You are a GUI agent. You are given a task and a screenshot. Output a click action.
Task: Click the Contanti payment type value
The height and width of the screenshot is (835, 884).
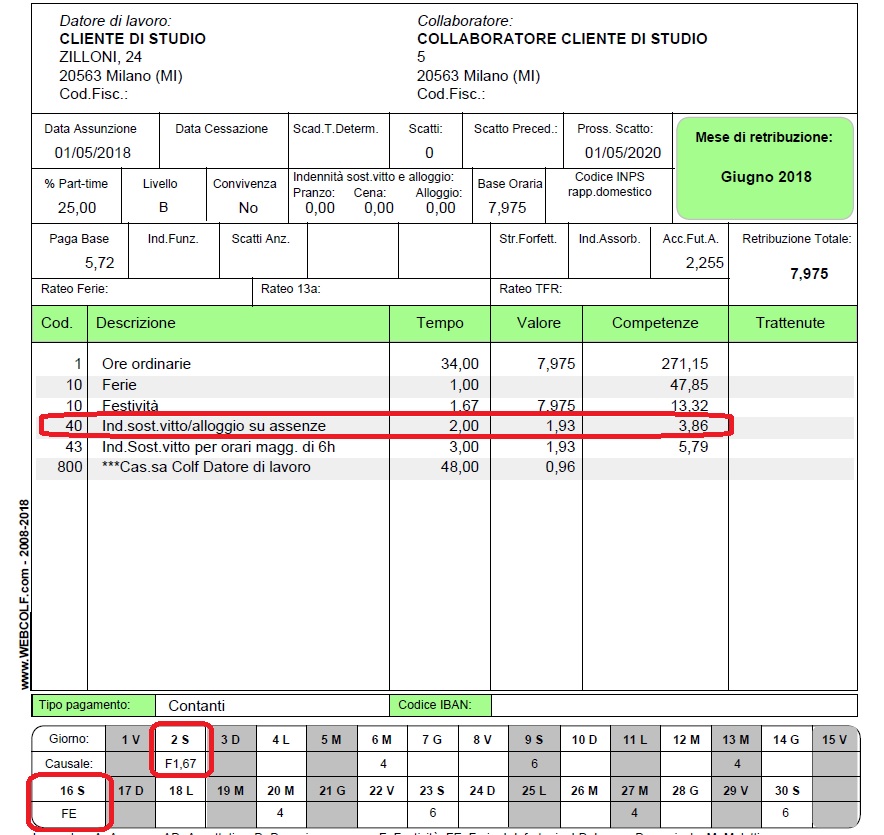pos(197,705)
